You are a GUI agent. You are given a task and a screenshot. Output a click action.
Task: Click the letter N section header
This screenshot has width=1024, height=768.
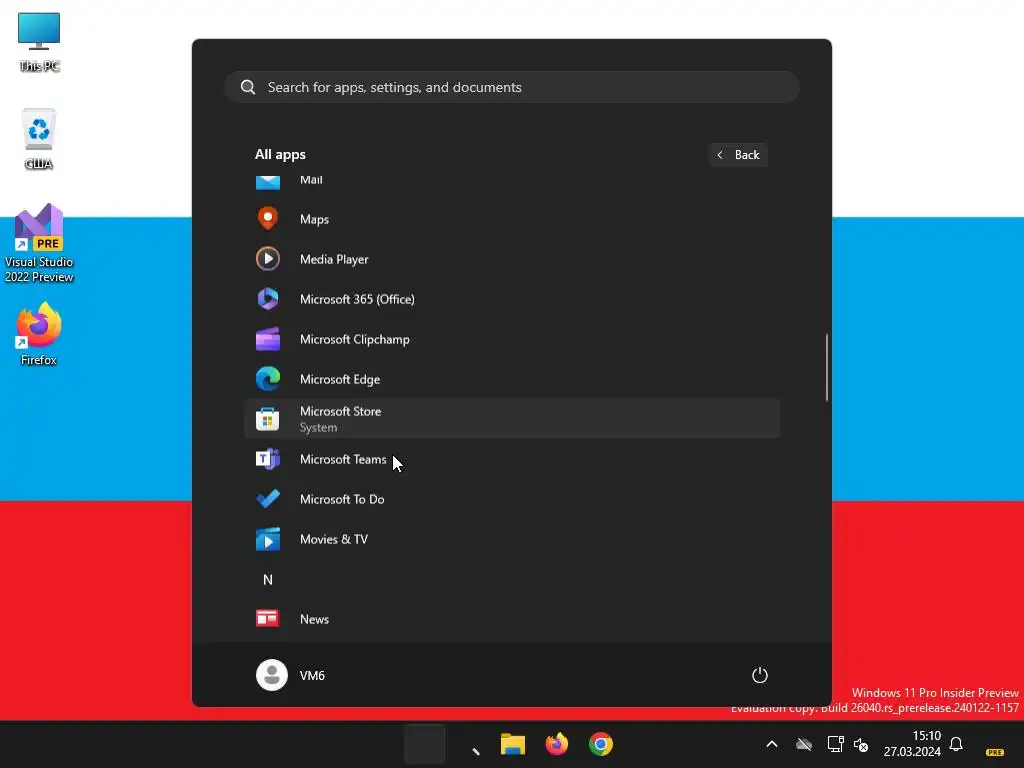[x=268, y=579]
